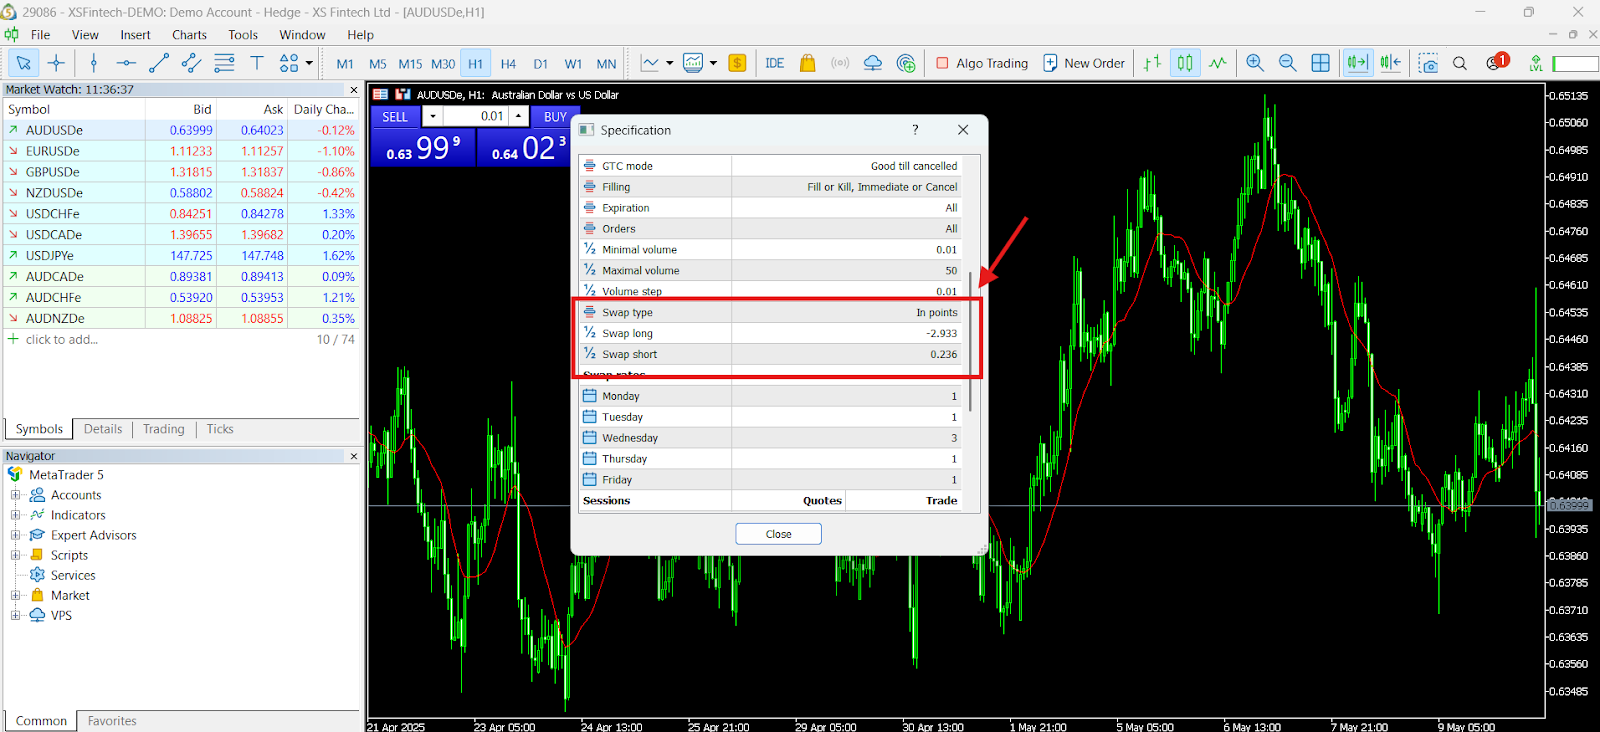Open the Charts menu
Screen dimensions: 1600x732
coord(189,34)
